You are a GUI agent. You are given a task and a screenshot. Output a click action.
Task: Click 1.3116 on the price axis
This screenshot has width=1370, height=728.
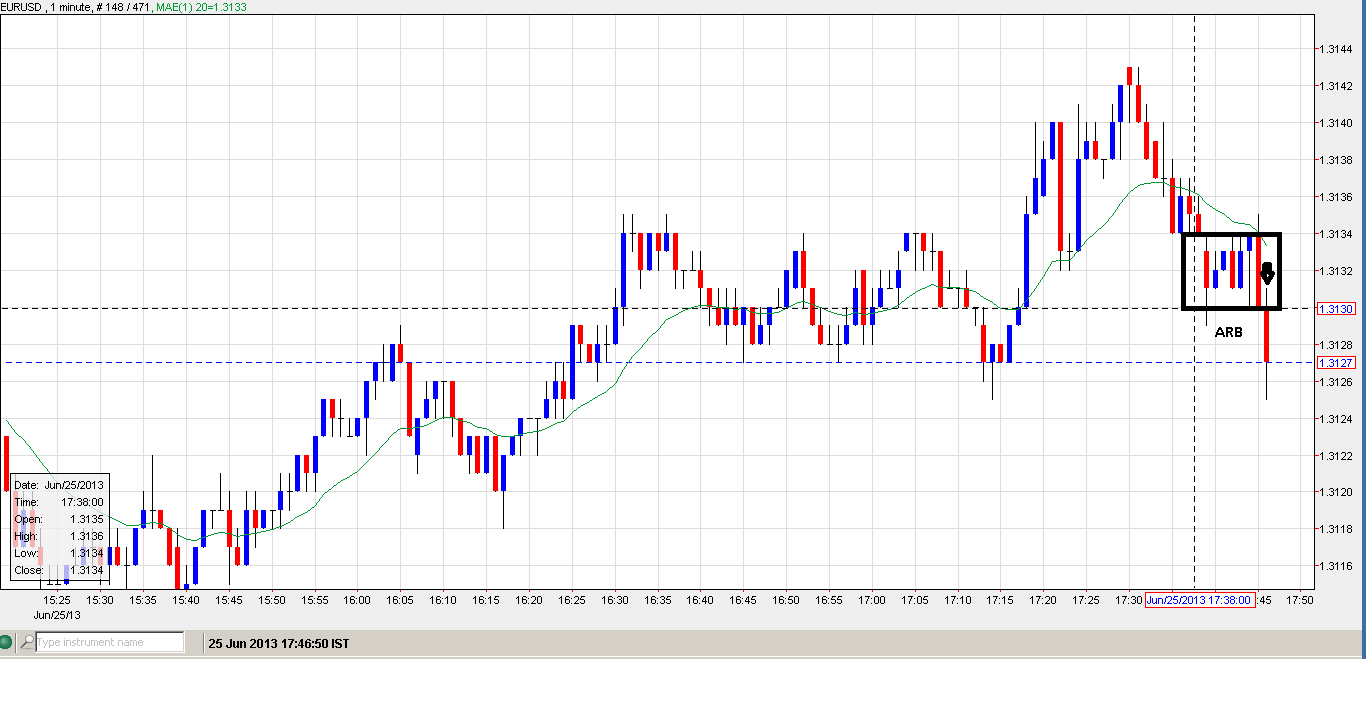click(1337, 566)
